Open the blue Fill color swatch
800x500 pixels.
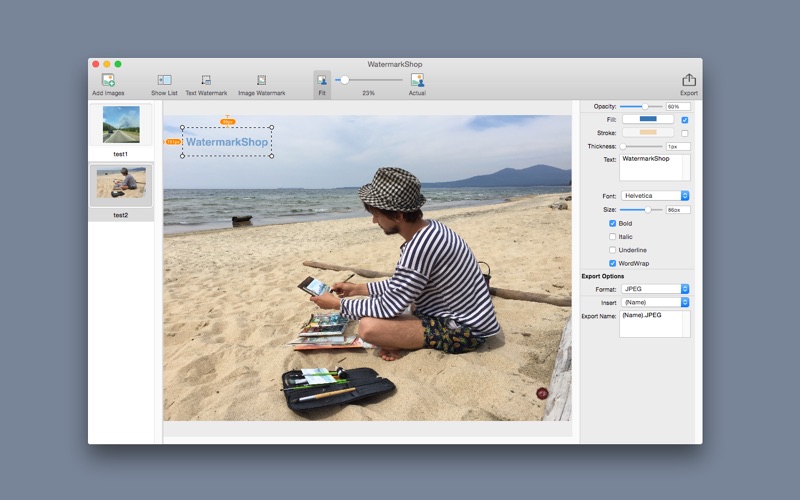pos(648,119)
